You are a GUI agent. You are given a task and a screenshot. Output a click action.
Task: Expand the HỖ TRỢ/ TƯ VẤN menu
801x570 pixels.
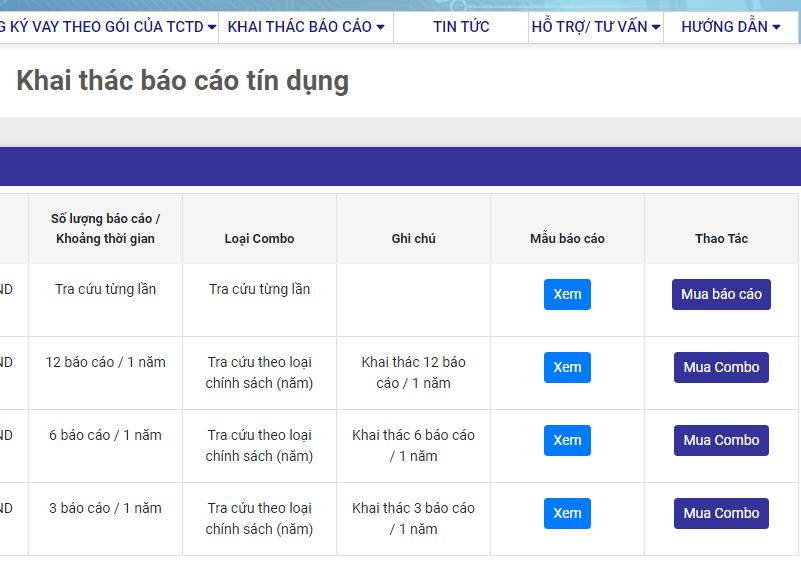596,27
